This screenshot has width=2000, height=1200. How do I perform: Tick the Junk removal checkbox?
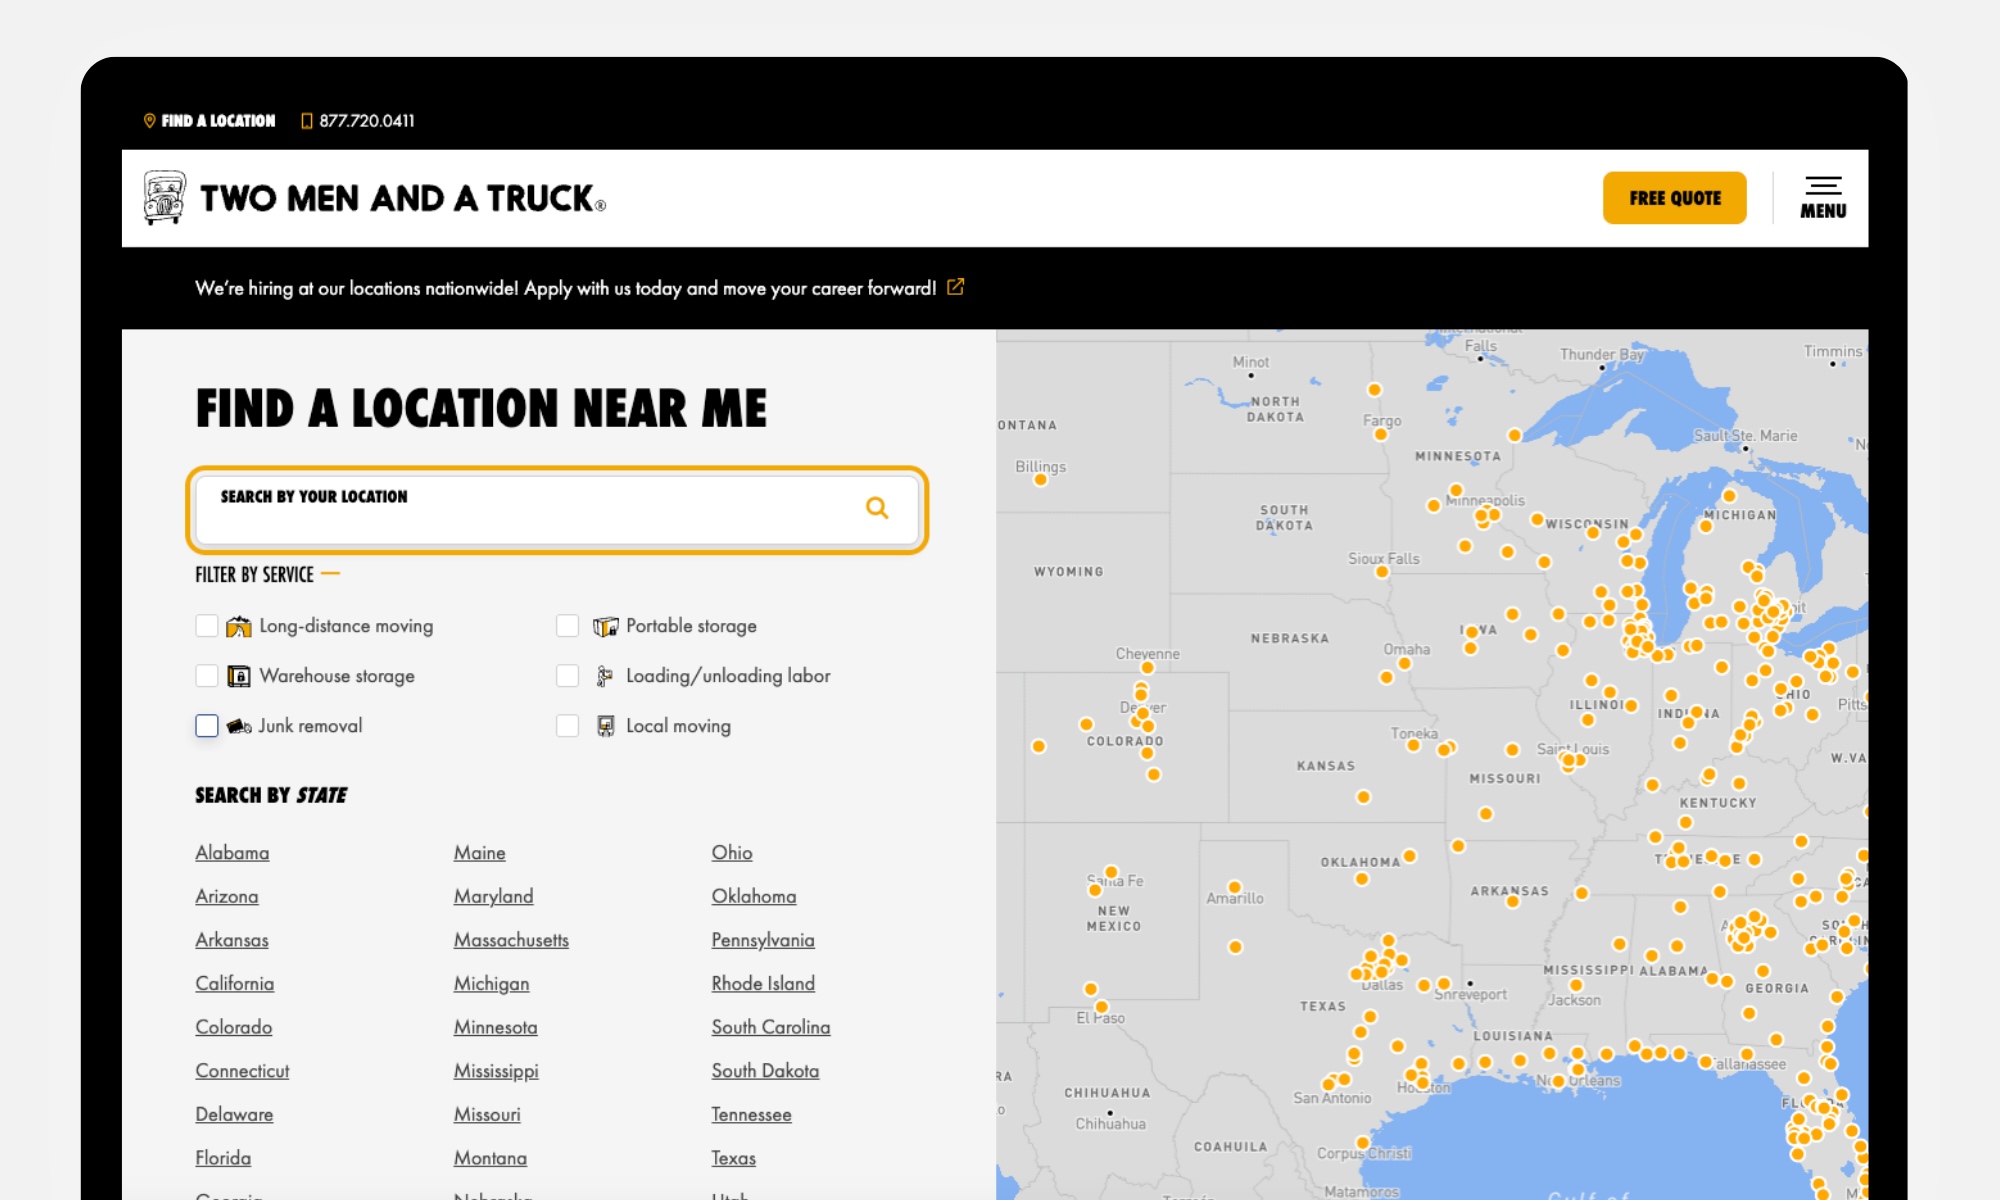click(207, 726)
